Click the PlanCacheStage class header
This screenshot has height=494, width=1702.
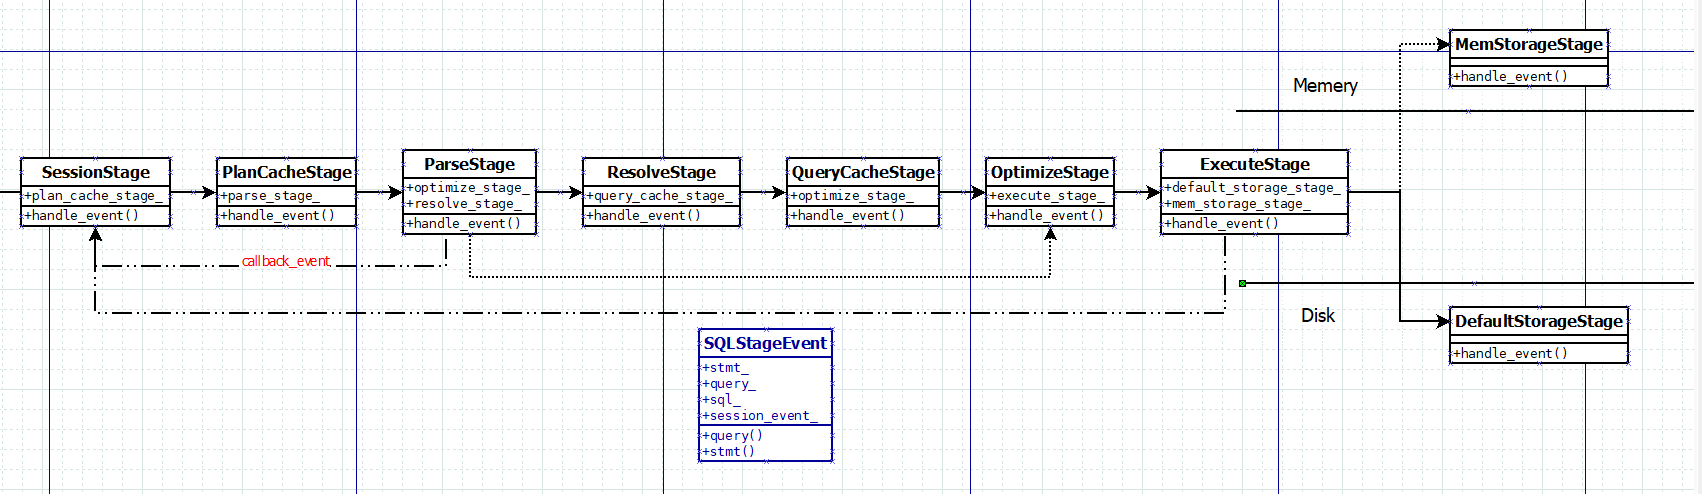pos(286,172)
